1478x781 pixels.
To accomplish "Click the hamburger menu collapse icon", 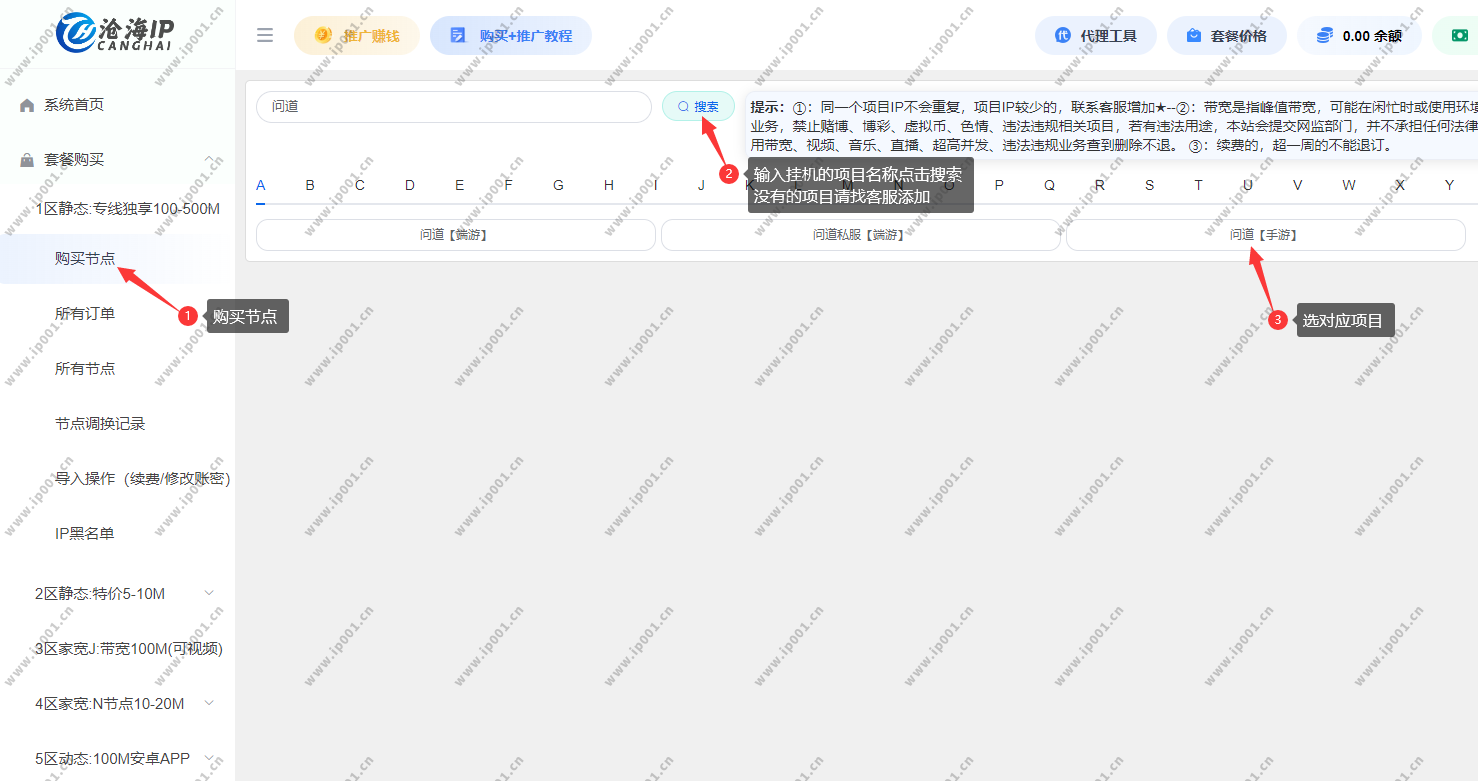I will [x=265, y=36].
